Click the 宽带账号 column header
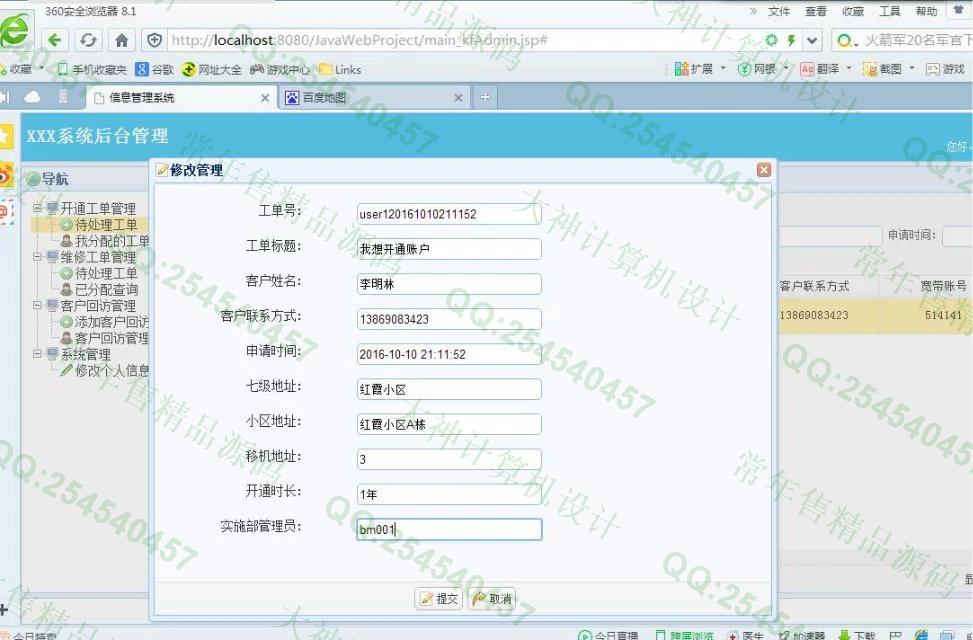973x640 pixels. tap(943, 286)
